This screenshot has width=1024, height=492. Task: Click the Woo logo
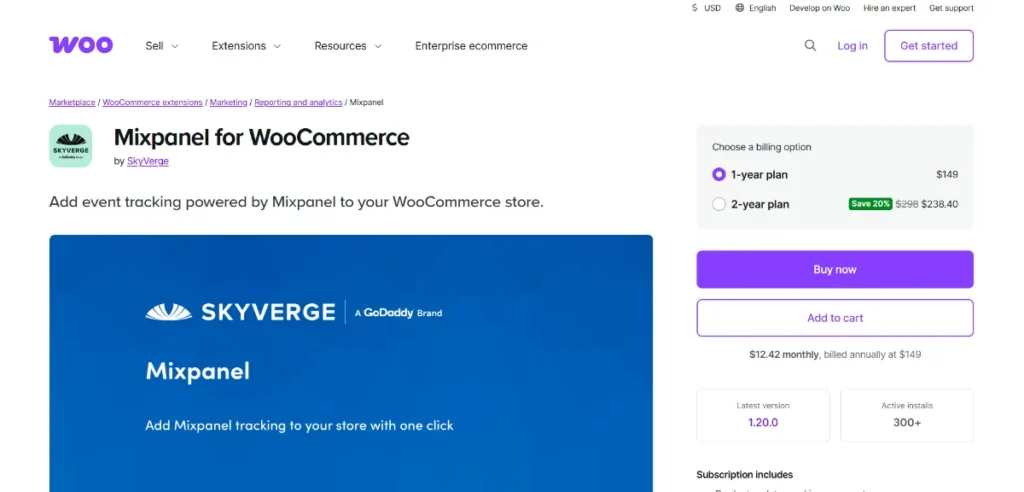(80, 45)
